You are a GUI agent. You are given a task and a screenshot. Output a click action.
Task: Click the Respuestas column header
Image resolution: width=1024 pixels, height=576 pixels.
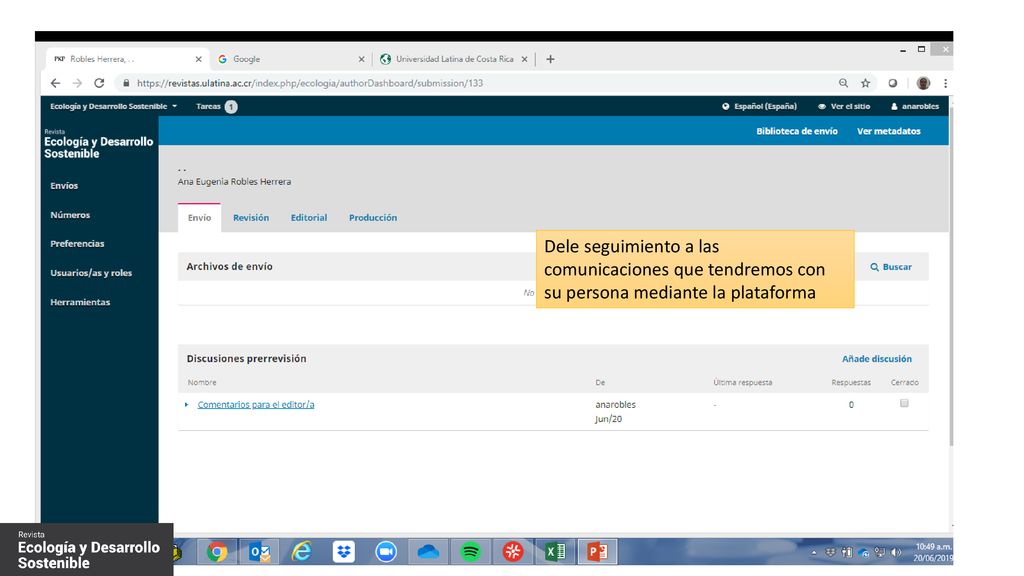pyautogui.click(x=851, y=383)
